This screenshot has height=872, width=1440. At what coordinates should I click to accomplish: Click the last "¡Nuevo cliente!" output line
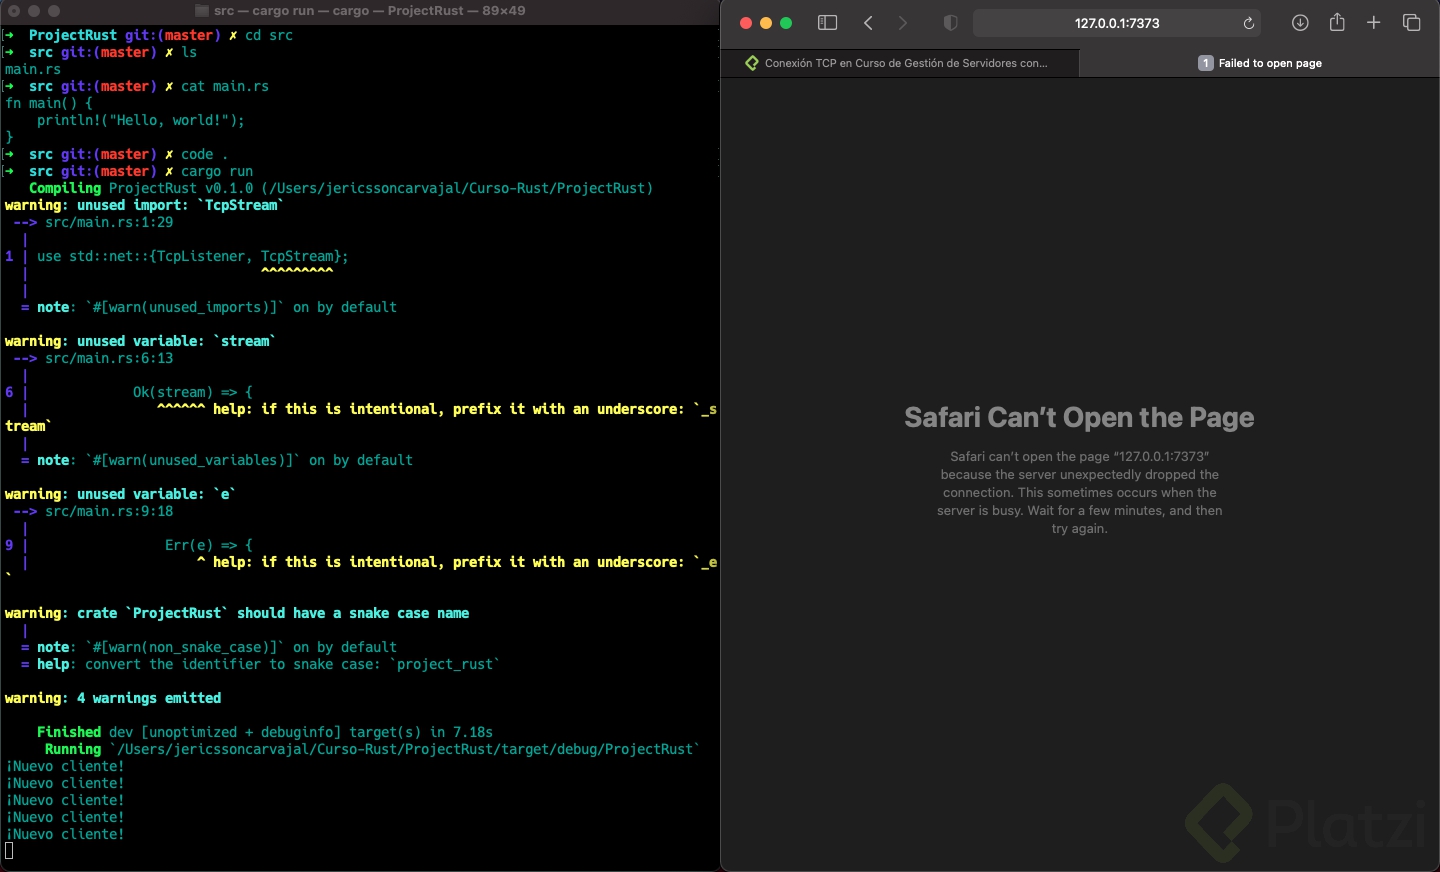click(65, 834)
